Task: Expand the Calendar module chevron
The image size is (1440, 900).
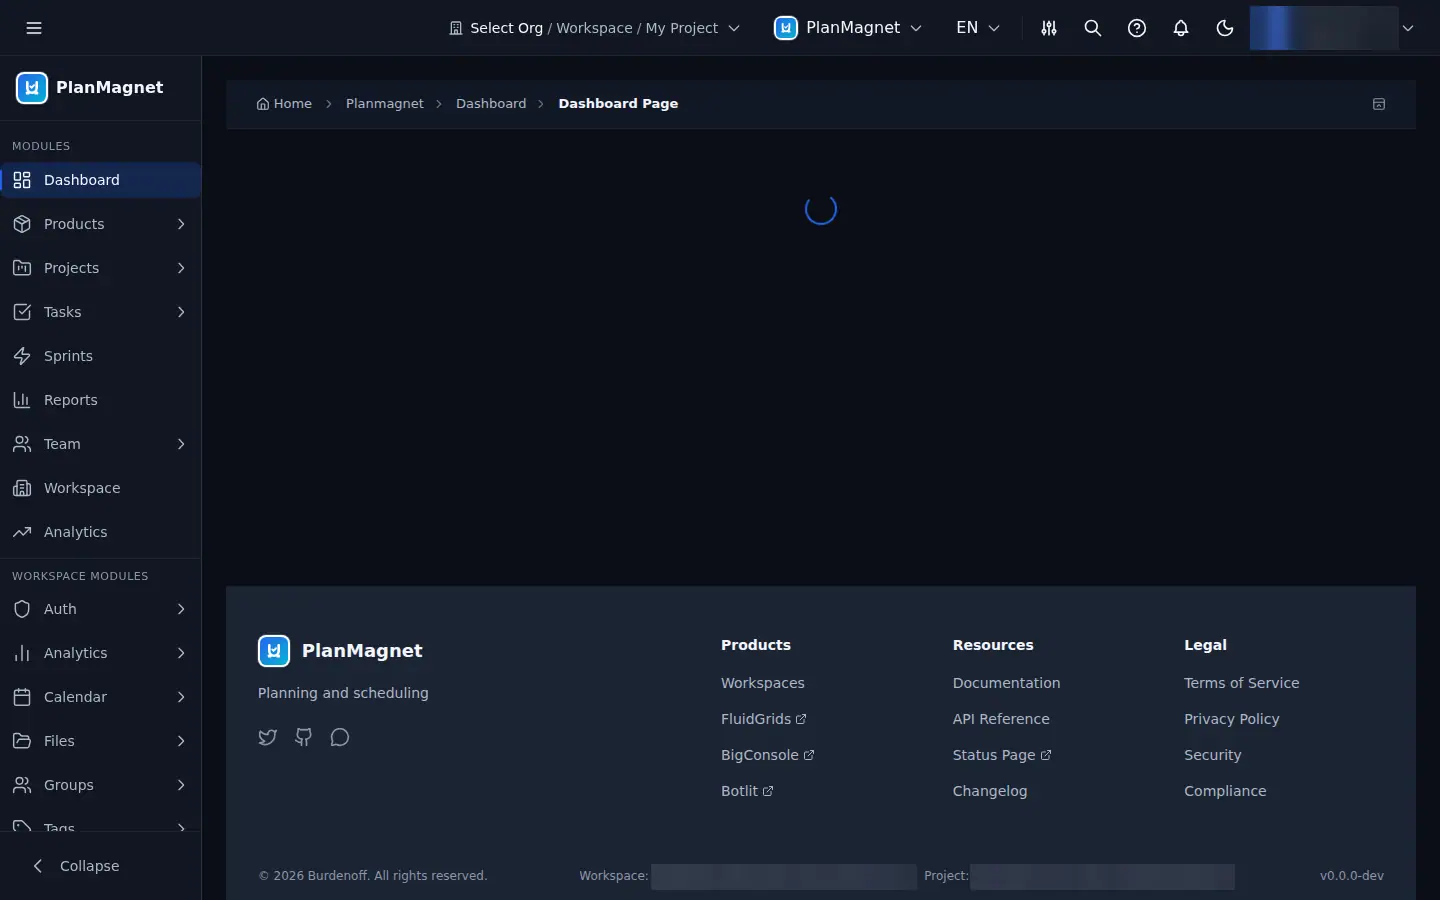Action: click(181, 697)
